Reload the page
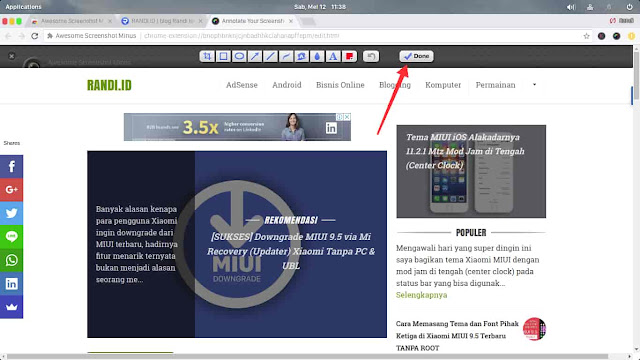The image size is (640, 360). (35, 36)
